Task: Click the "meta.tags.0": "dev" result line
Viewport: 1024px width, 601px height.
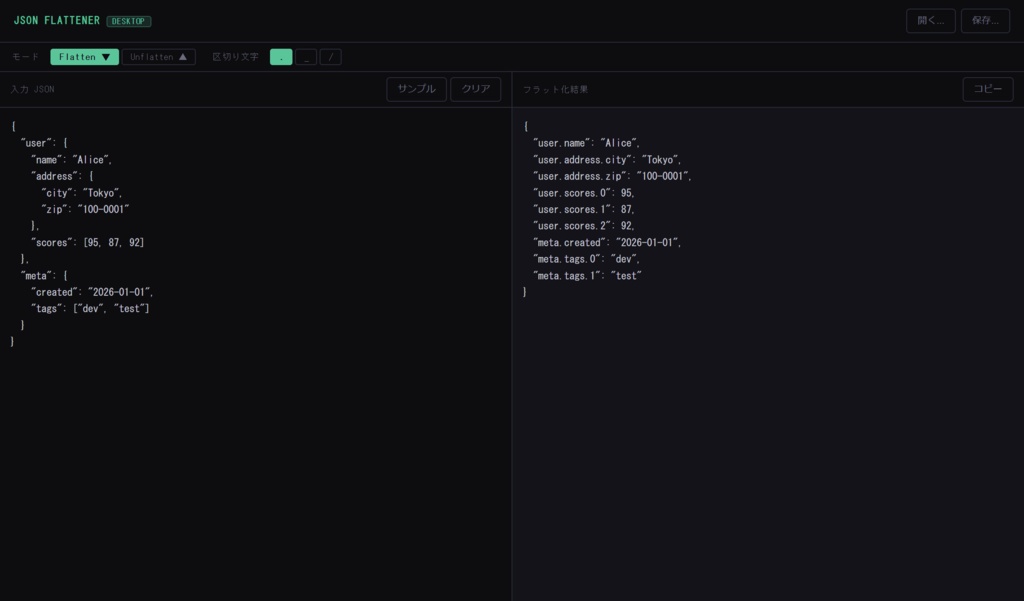Action: (586, 259)
